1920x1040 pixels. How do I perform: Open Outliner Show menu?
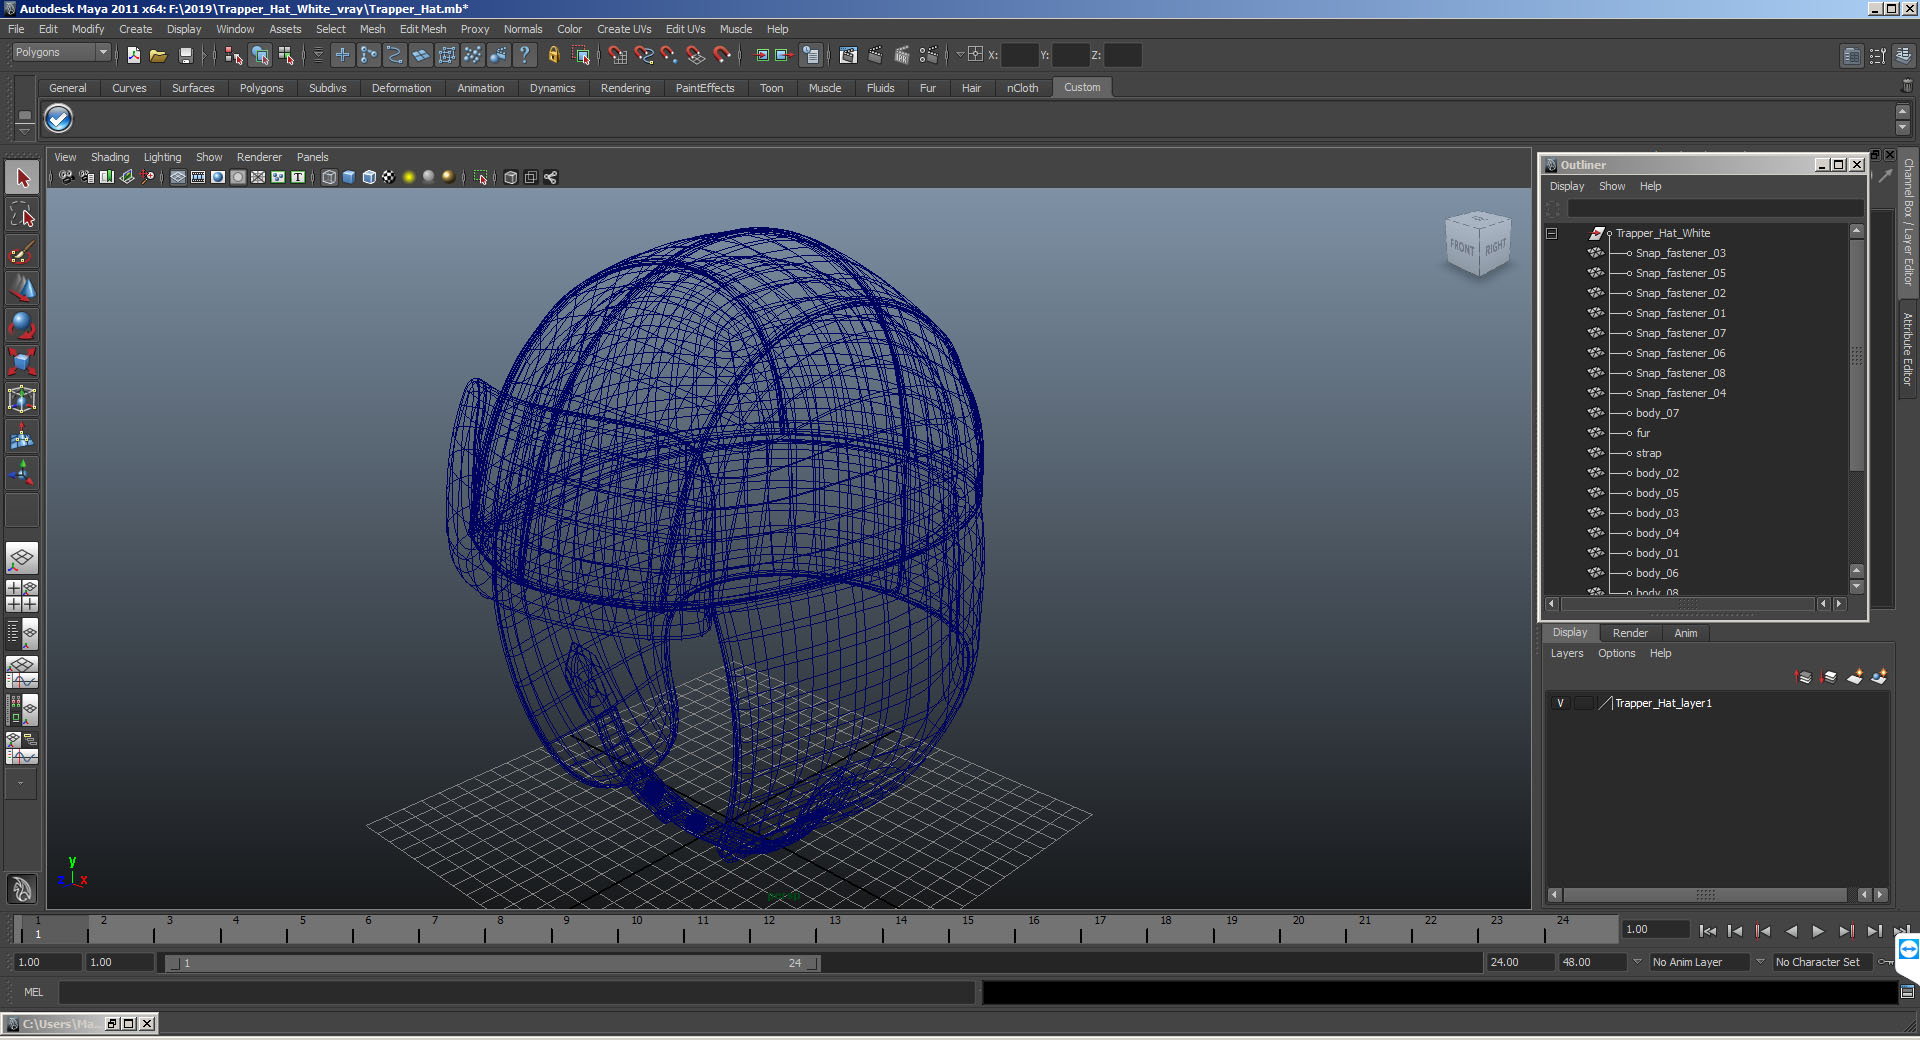click(1612, 186)
